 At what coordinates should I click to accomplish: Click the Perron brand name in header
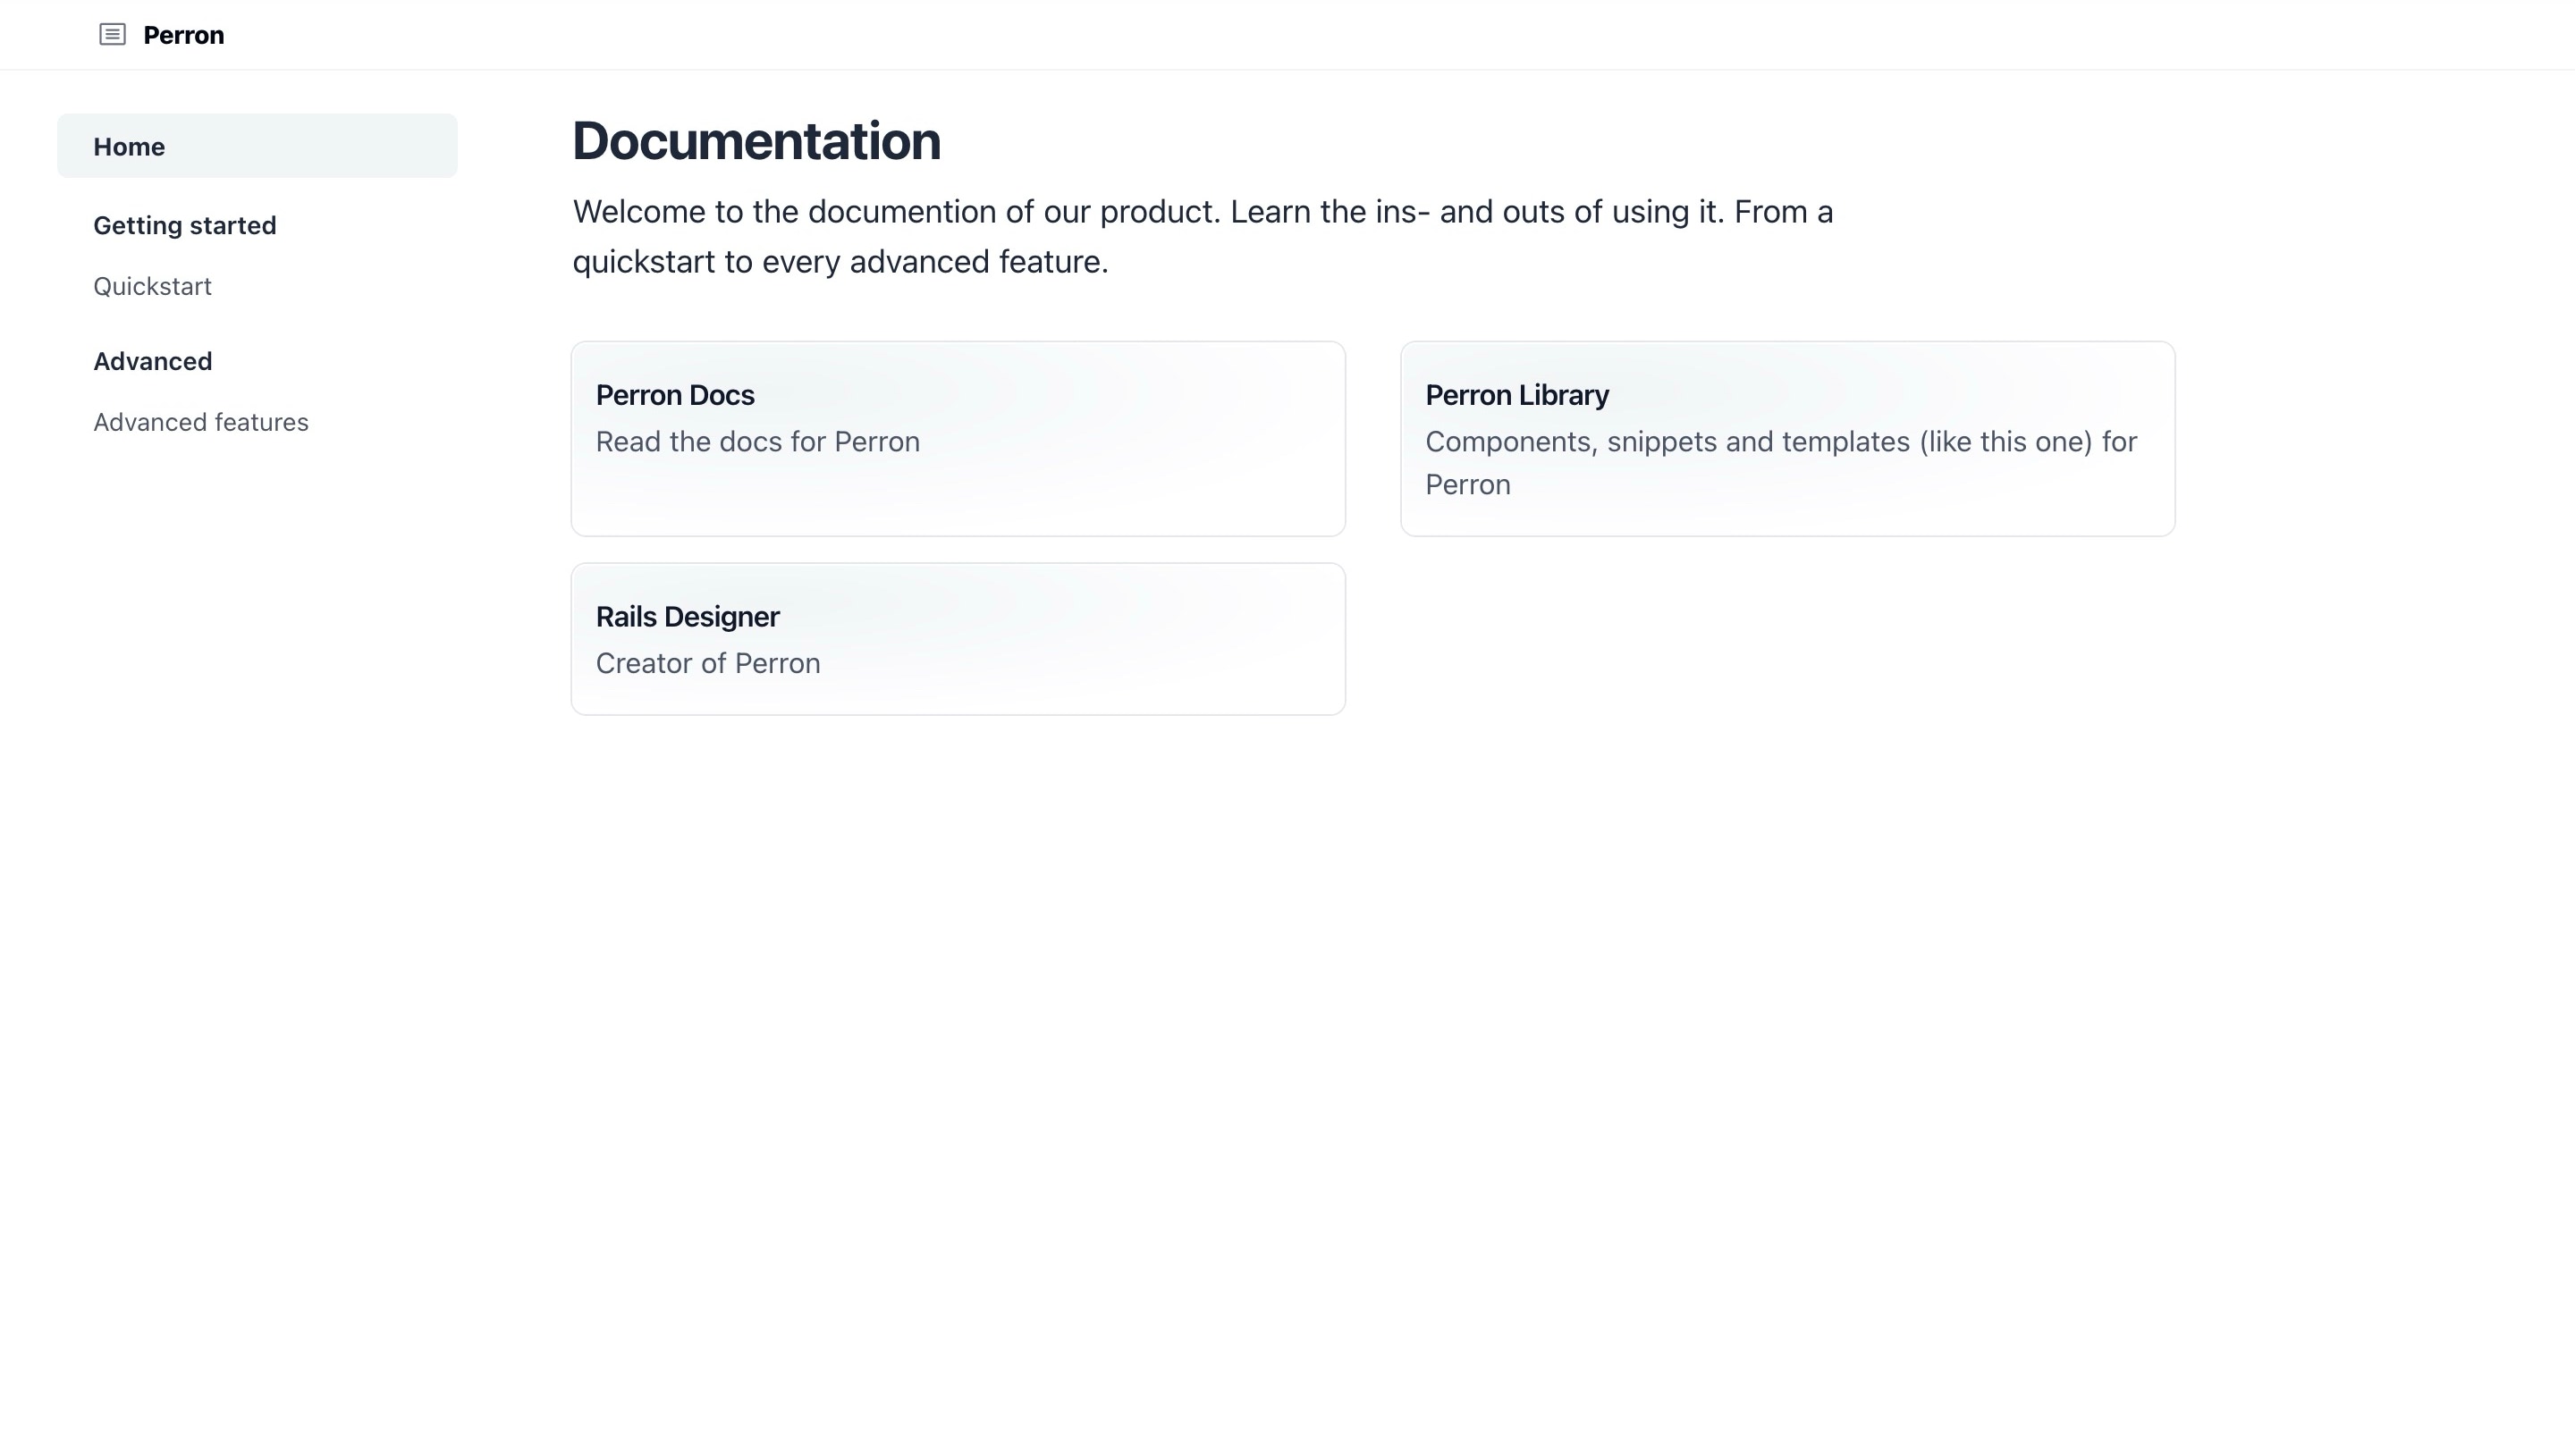(183, 36)
